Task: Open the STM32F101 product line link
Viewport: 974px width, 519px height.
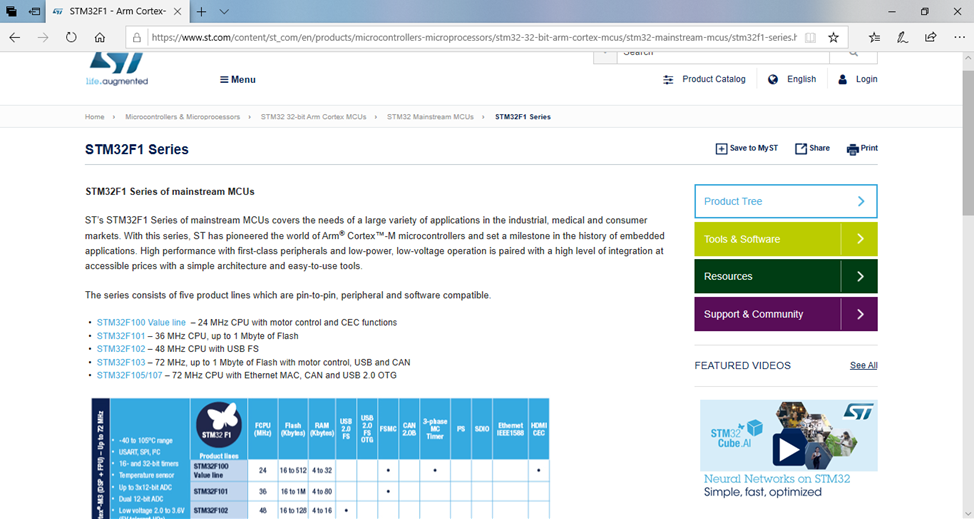Action: coord(121,336)
